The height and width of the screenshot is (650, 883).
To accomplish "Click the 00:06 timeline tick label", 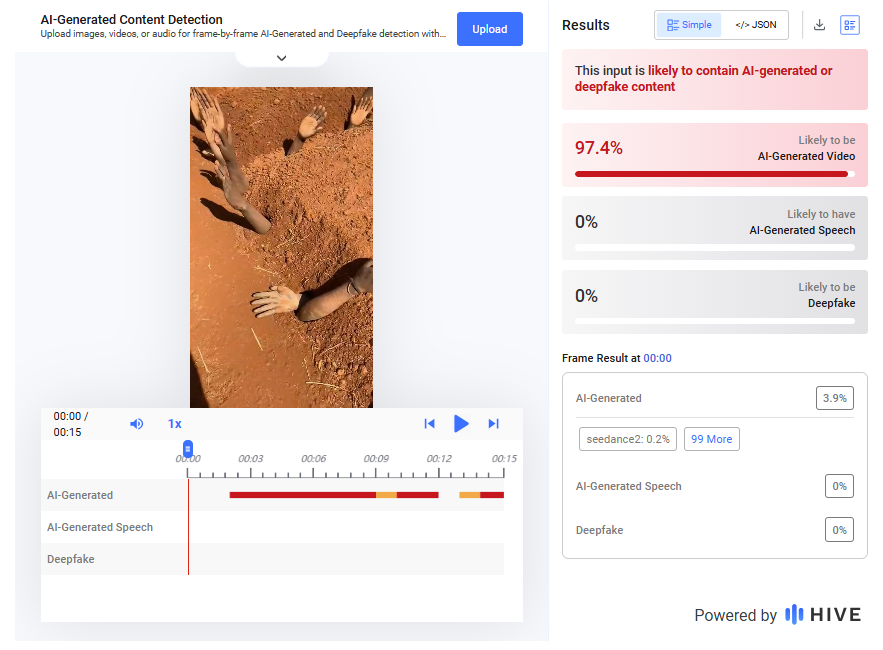I will (x=313, y=458).
